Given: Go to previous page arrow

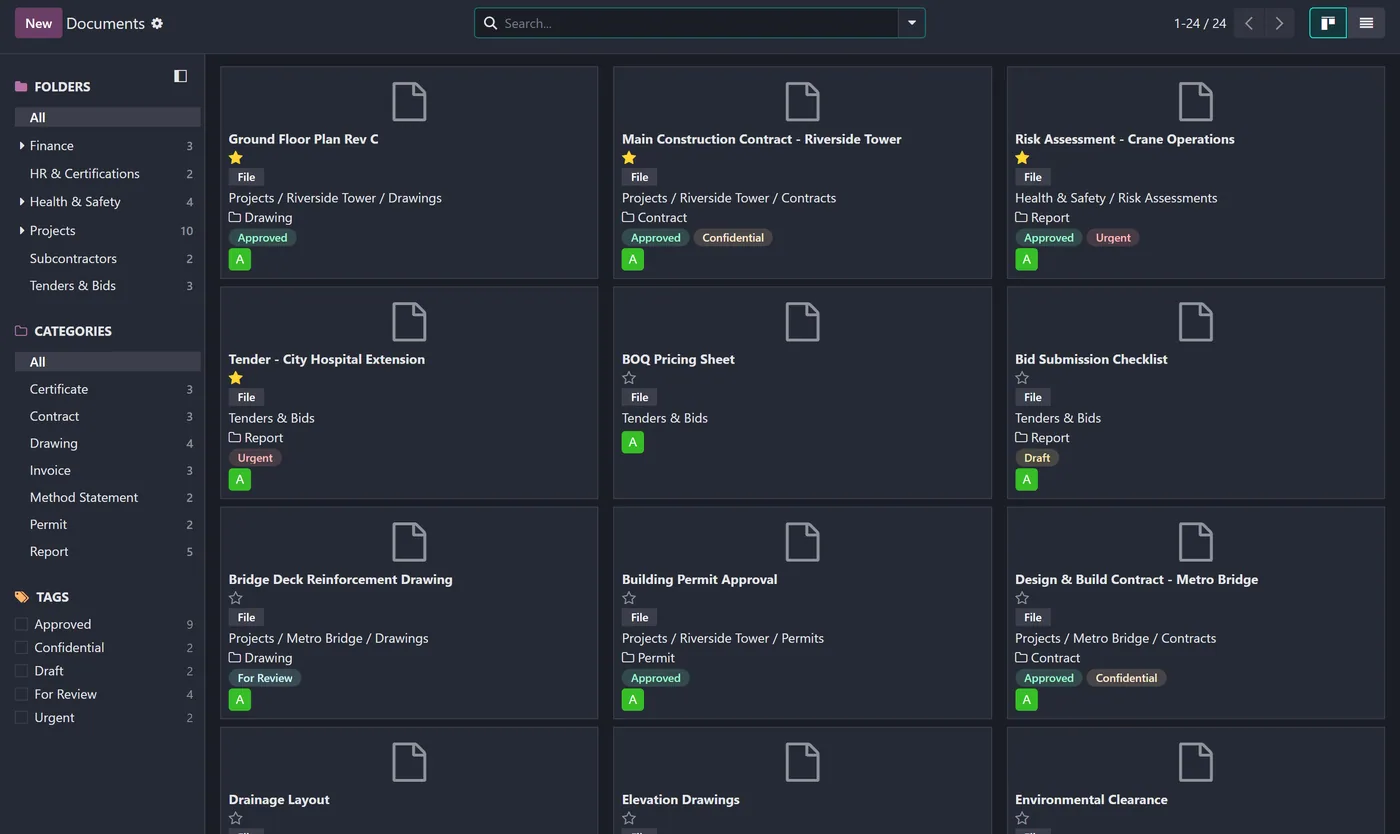Looking at the screenshot, I should (x=1249, y=23).
